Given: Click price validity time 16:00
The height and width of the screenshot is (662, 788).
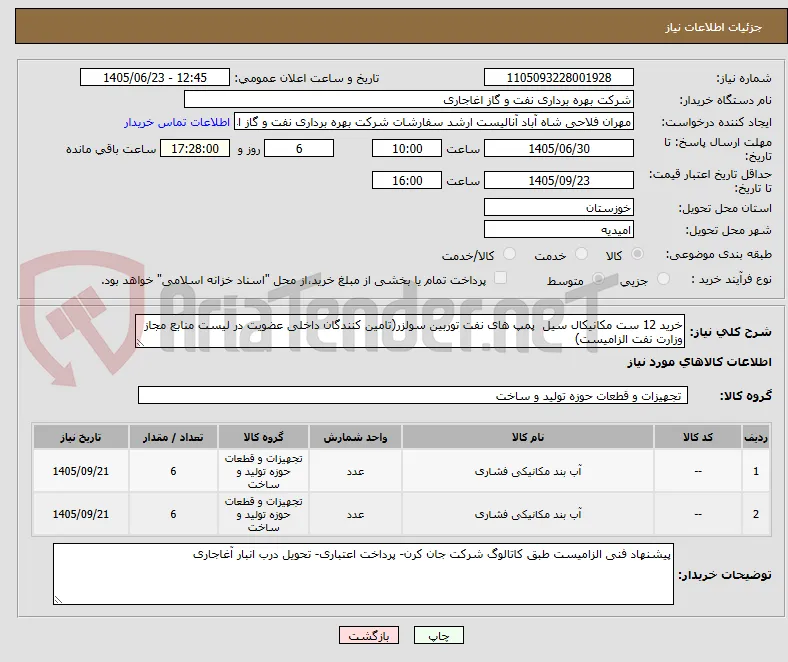Looking at the screenshot, I should [407, 180].
